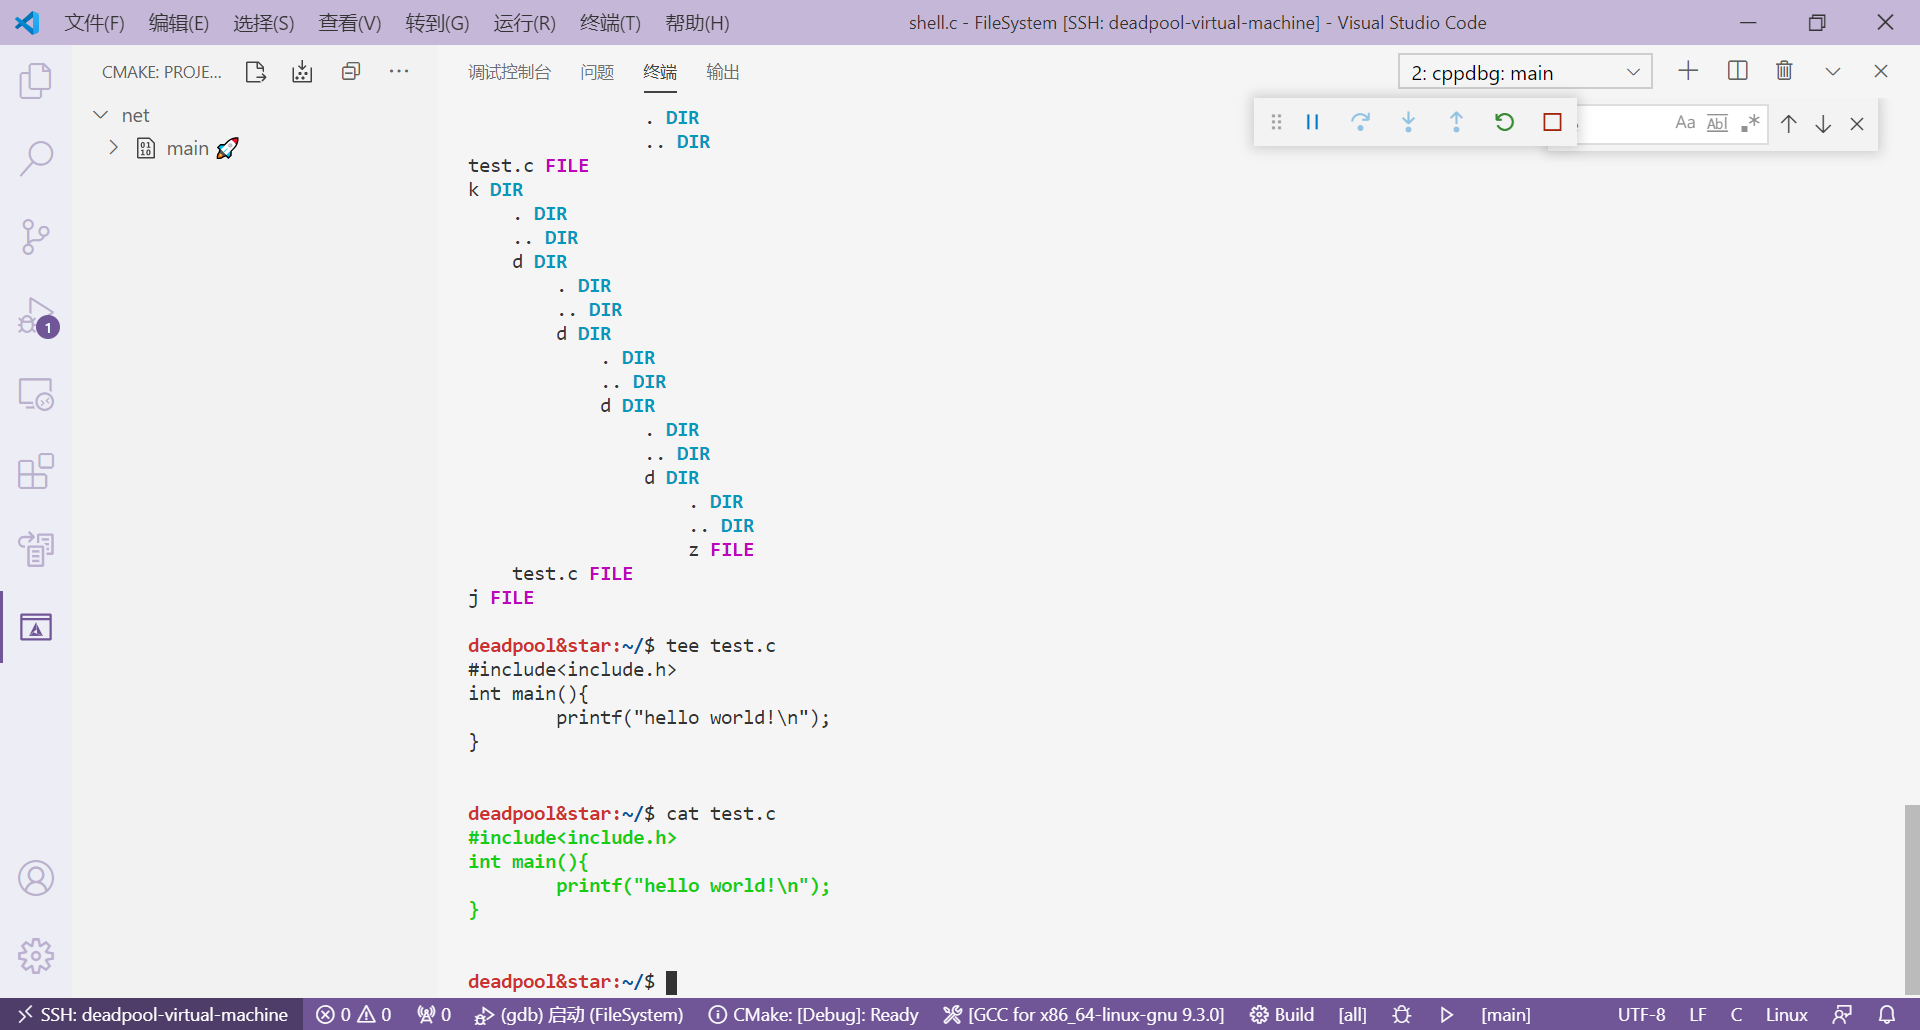Screen dimensions: 1920x1030
Task: Expand the main target node
Action: [x=113, y=148]
